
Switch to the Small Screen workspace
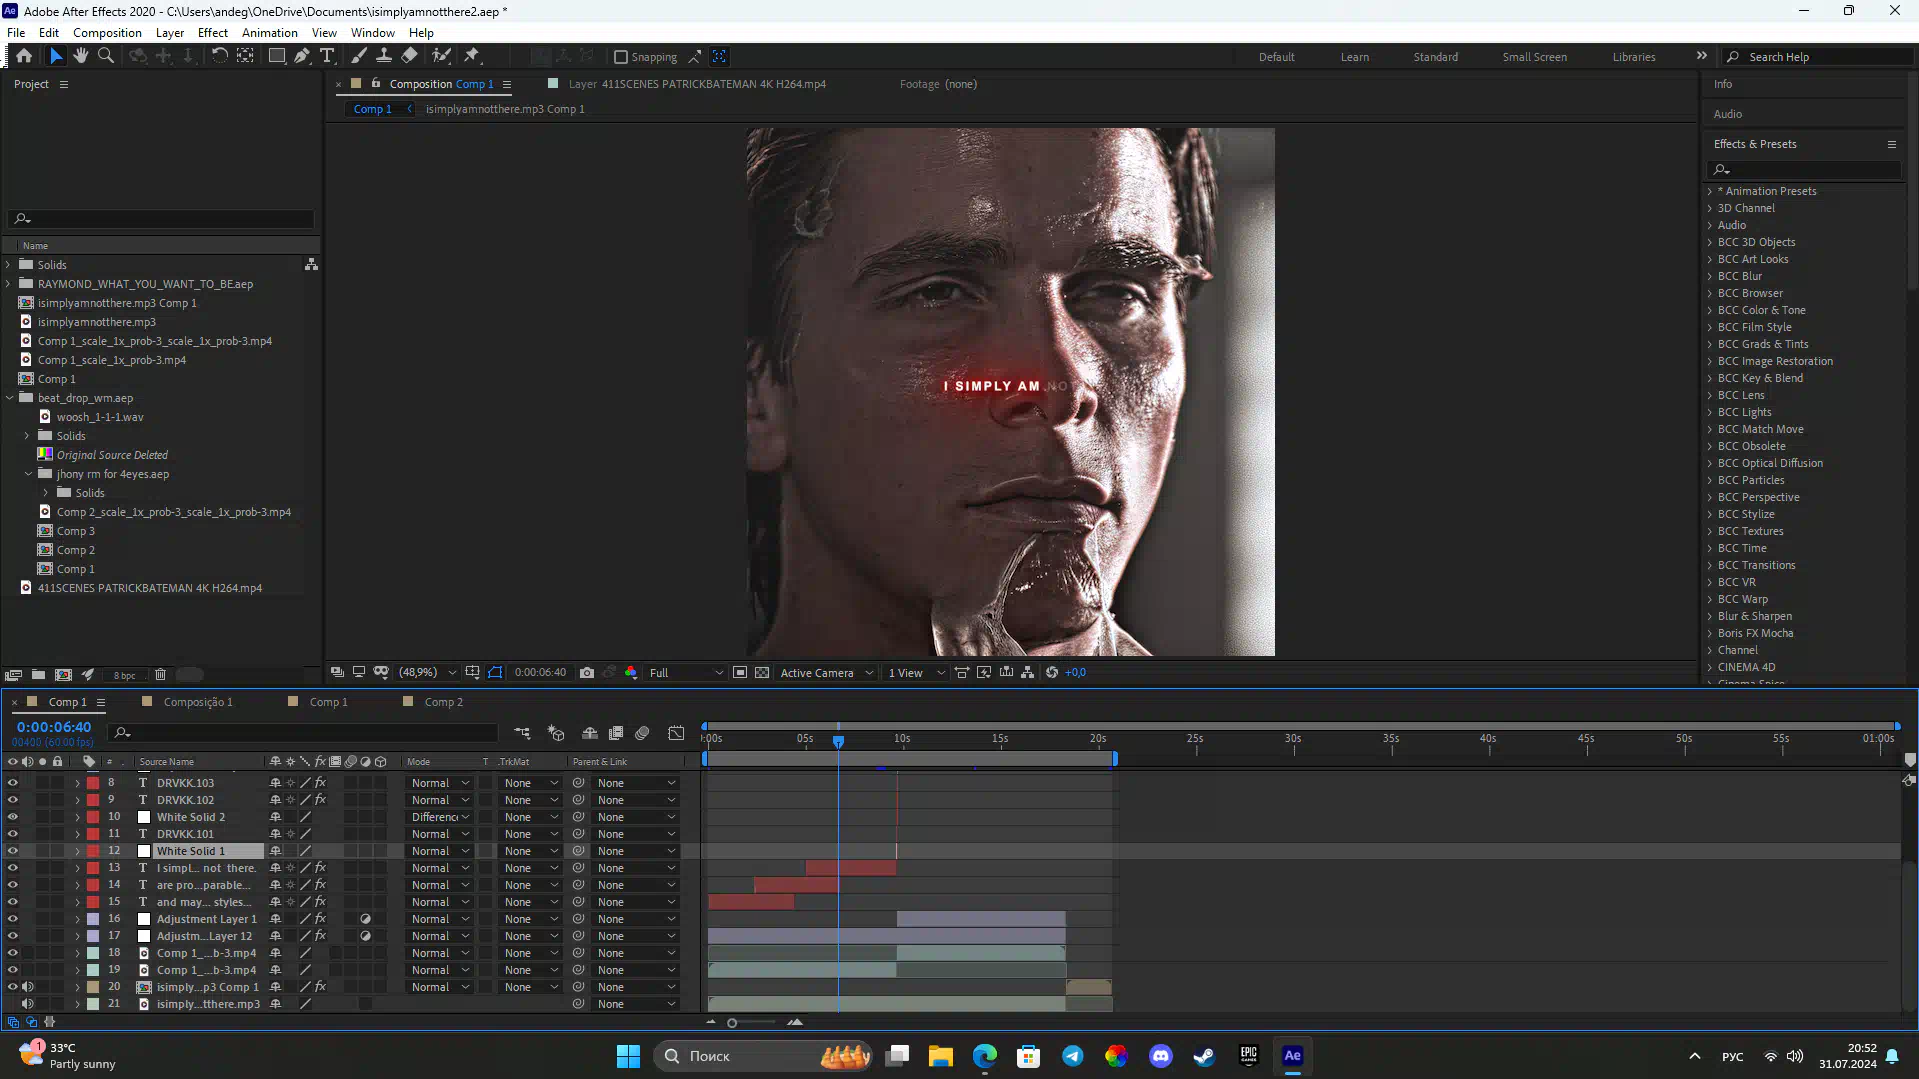[1534, 57]
